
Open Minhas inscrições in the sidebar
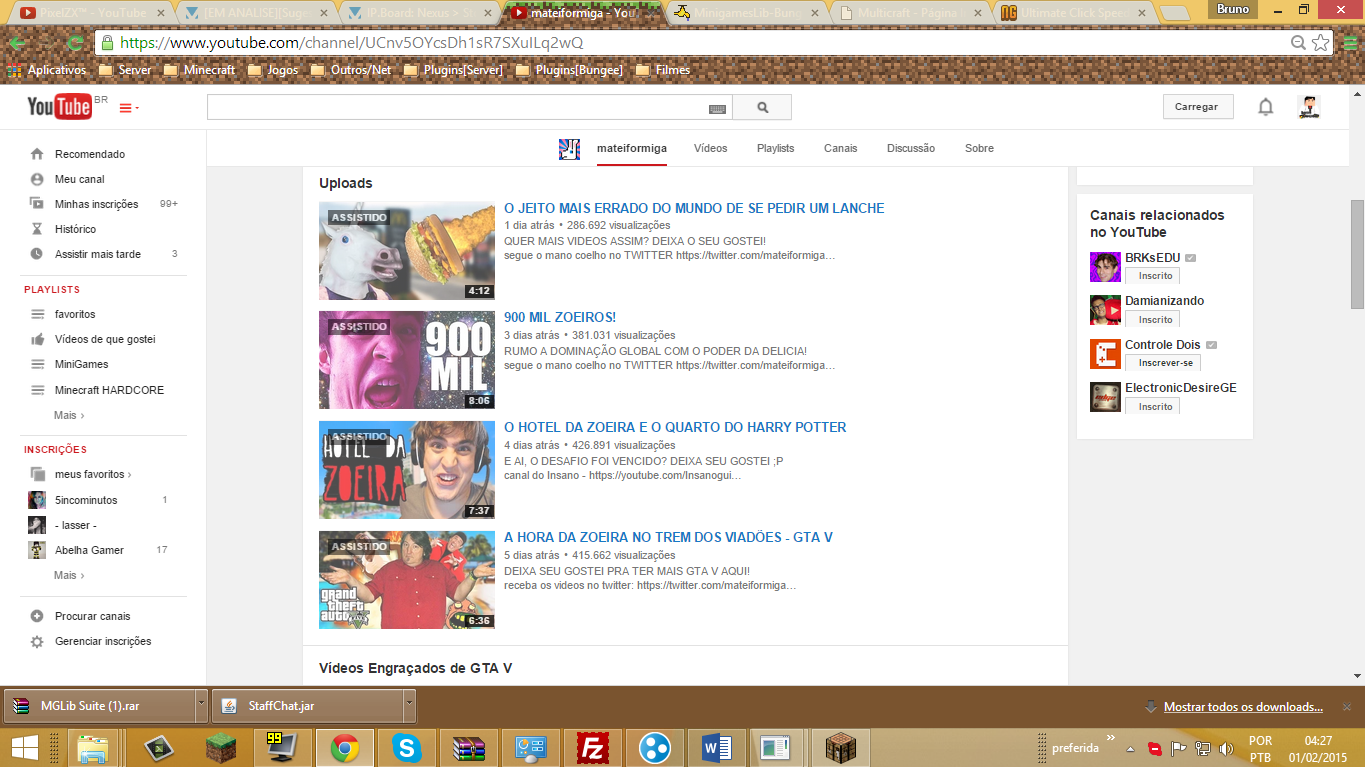[97, 204]
